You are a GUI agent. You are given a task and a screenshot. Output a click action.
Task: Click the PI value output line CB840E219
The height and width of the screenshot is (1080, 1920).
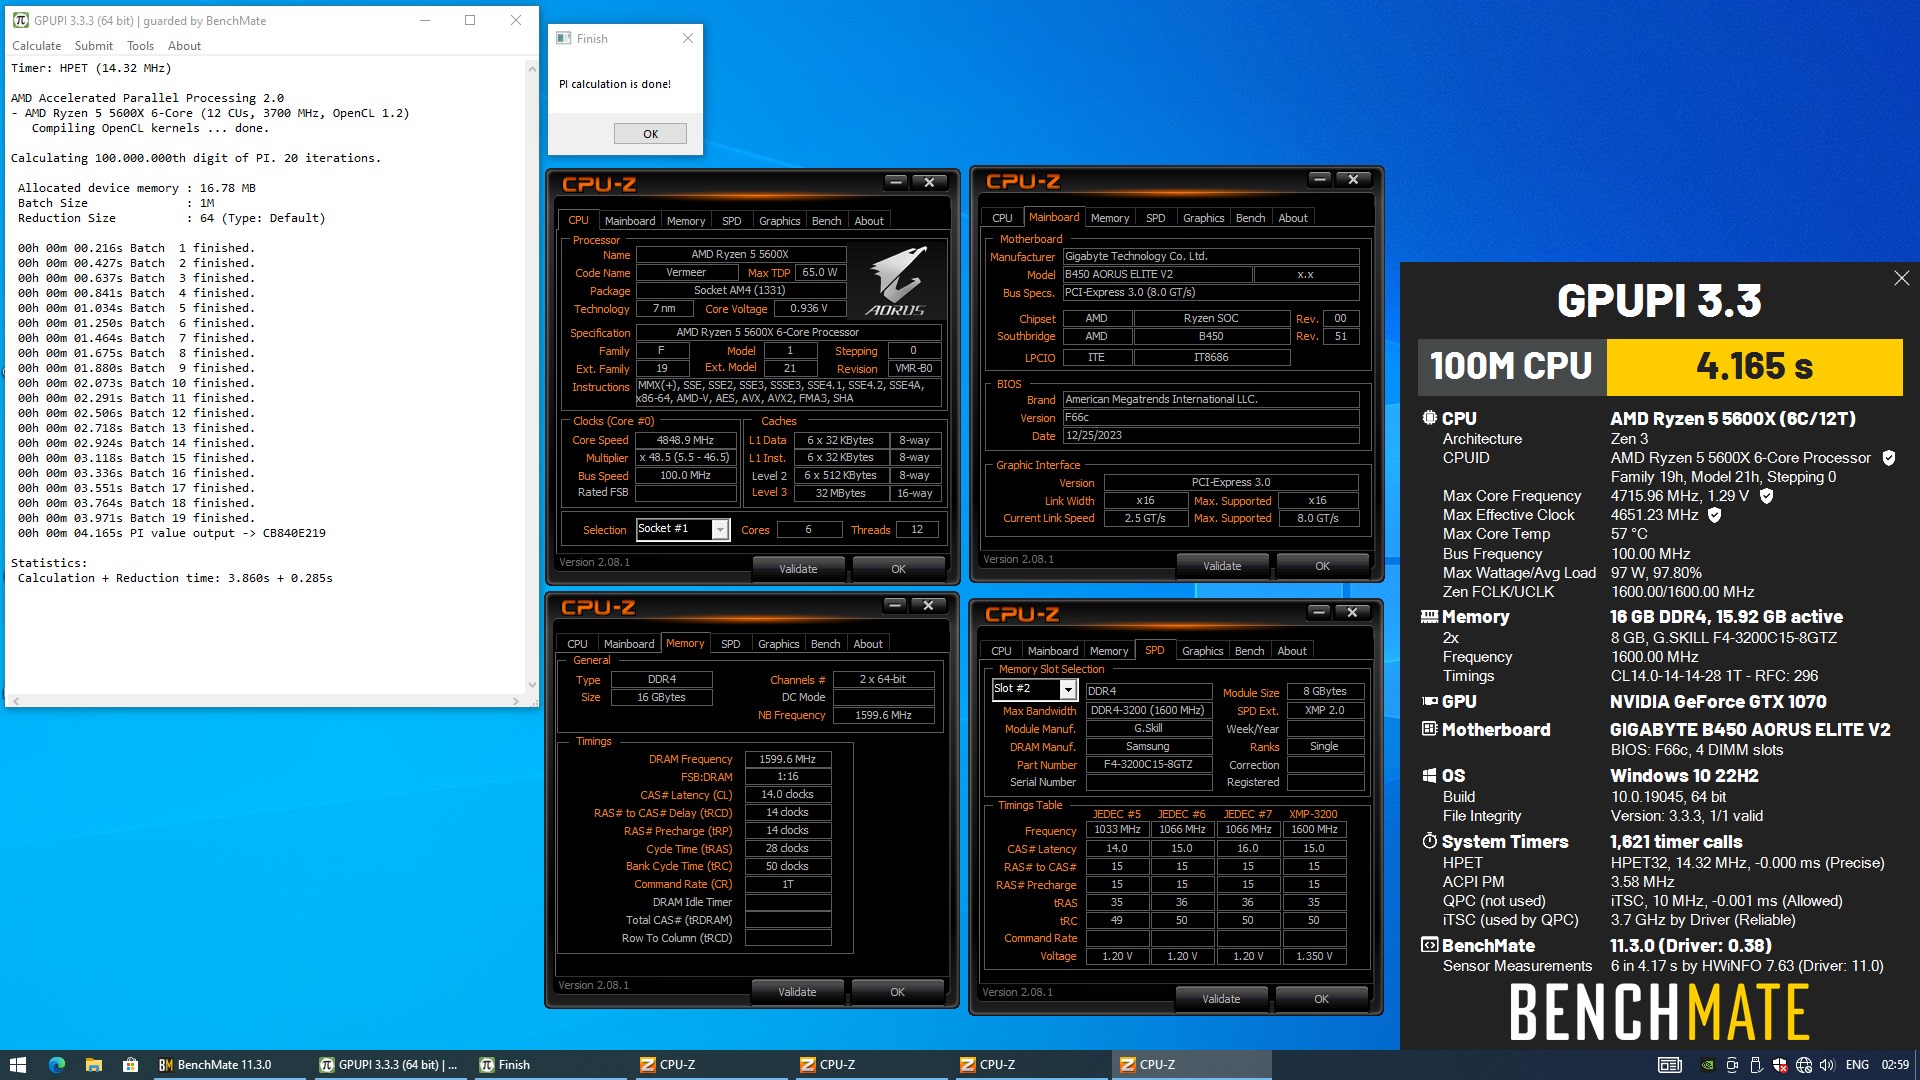(171, 533)
